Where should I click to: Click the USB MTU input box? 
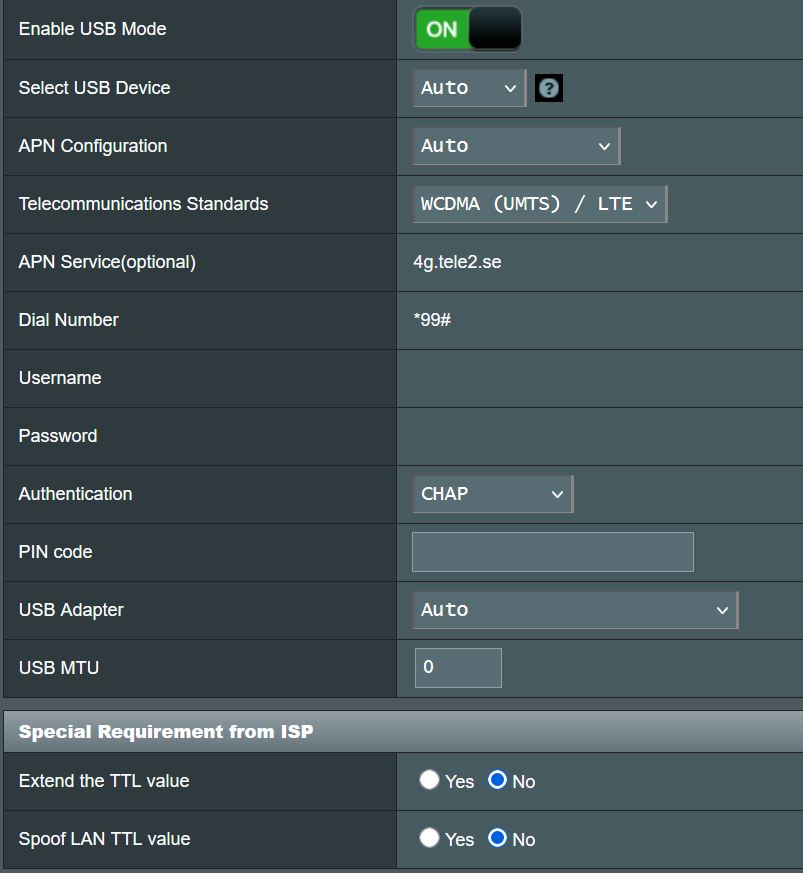point(458,668)
